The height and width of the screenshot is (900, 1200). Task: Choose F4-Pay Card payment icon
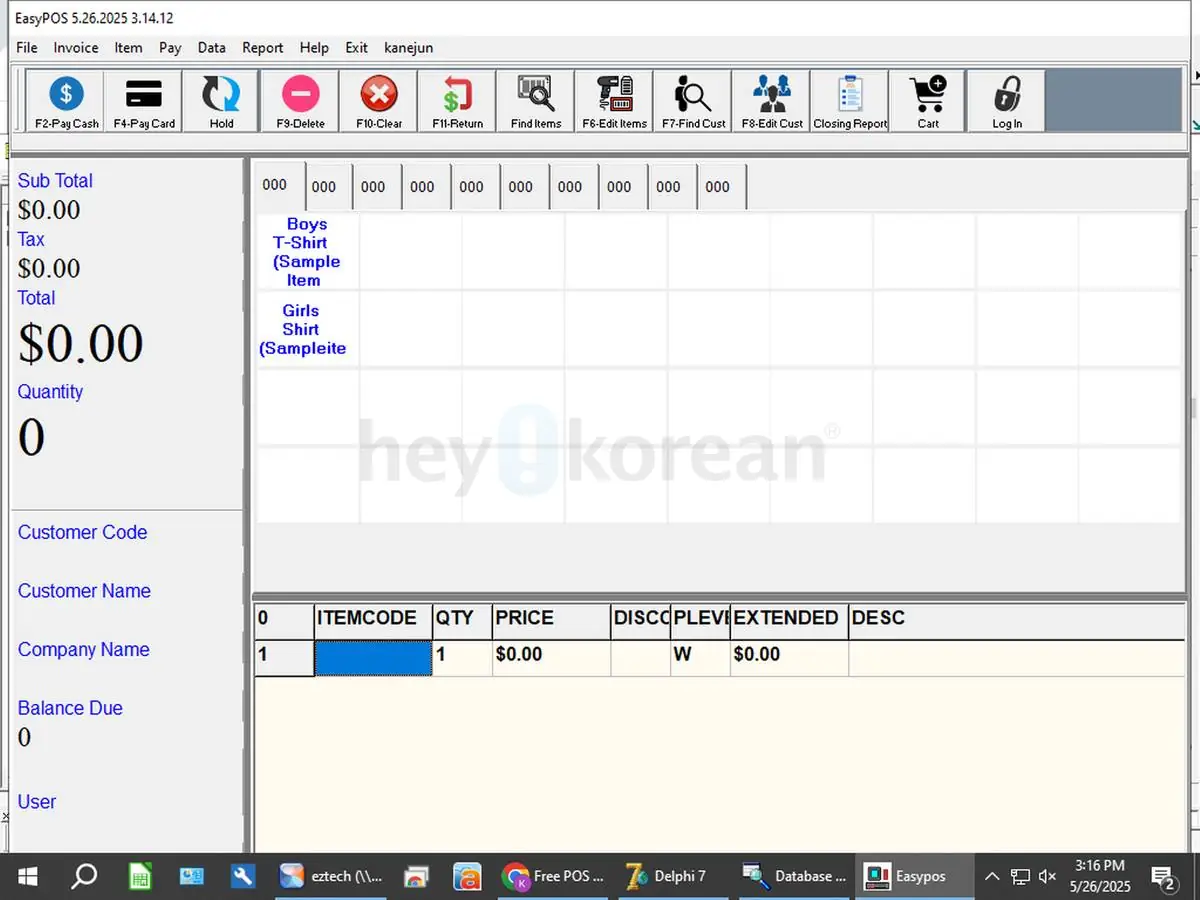144,101
